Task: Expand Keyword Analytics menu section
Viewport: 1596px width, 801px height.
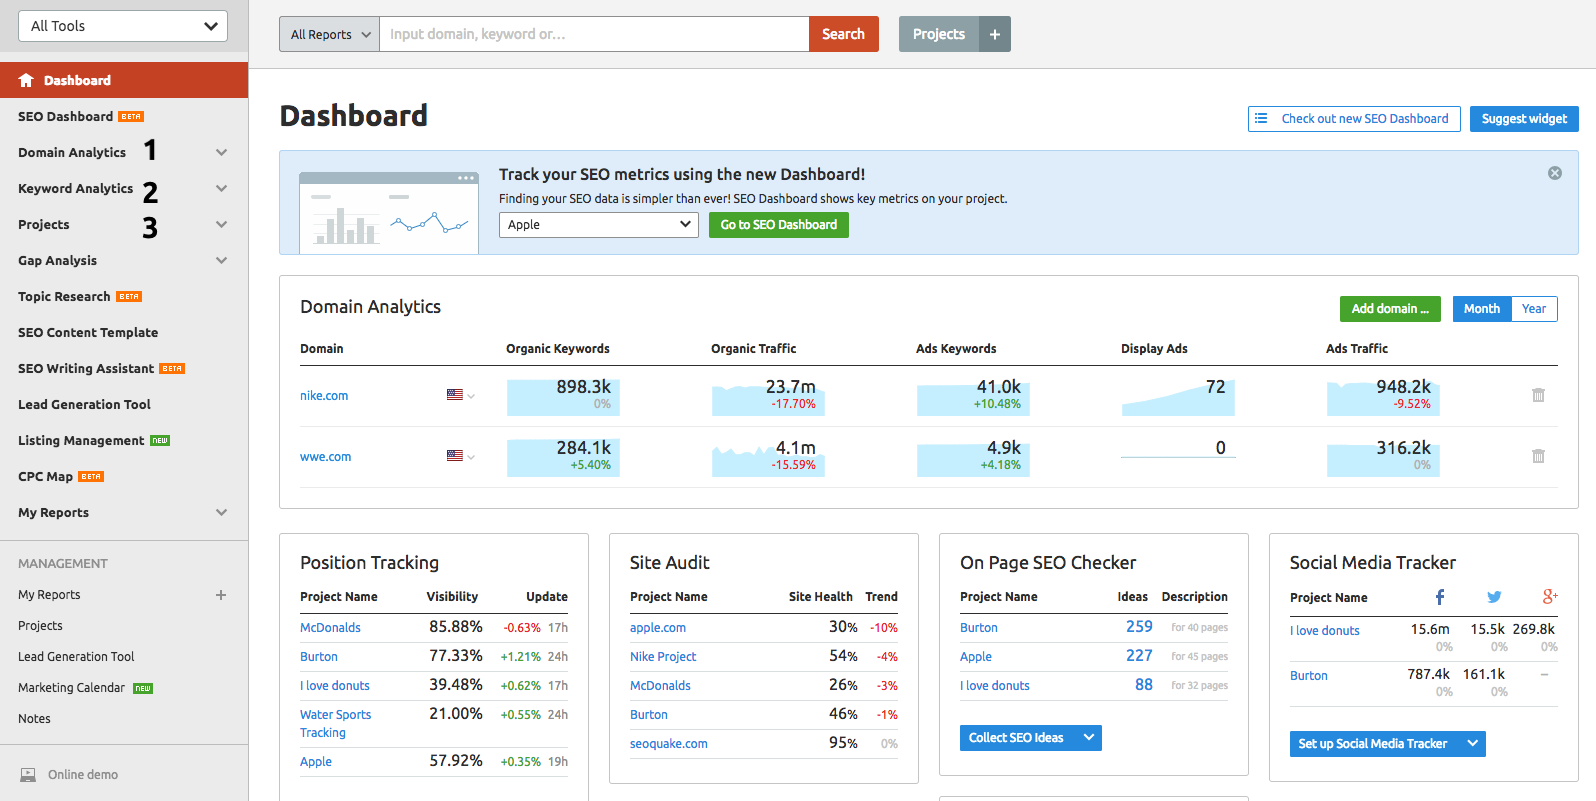Action: [x=222, y=189]
